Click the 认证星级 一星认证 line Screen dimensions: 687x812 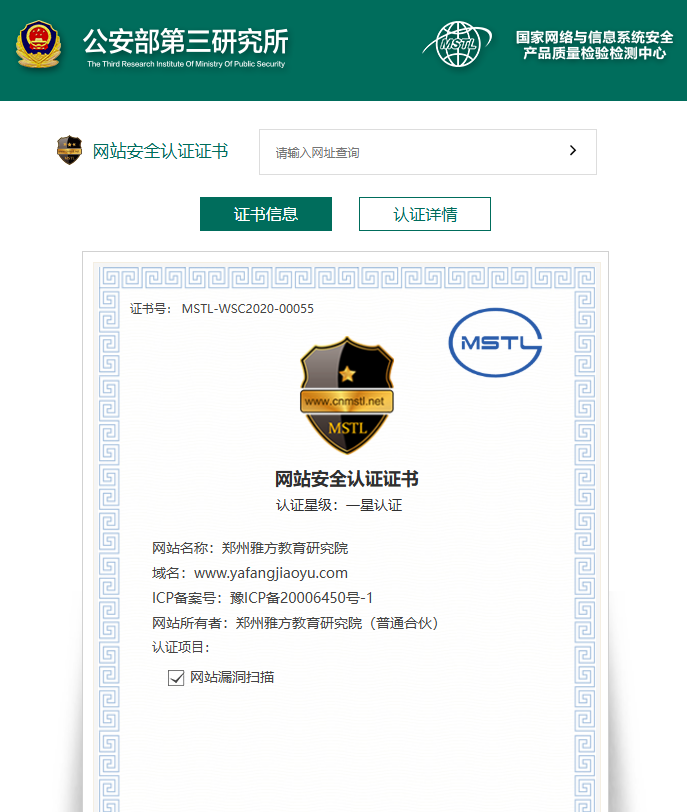(339, 505)
